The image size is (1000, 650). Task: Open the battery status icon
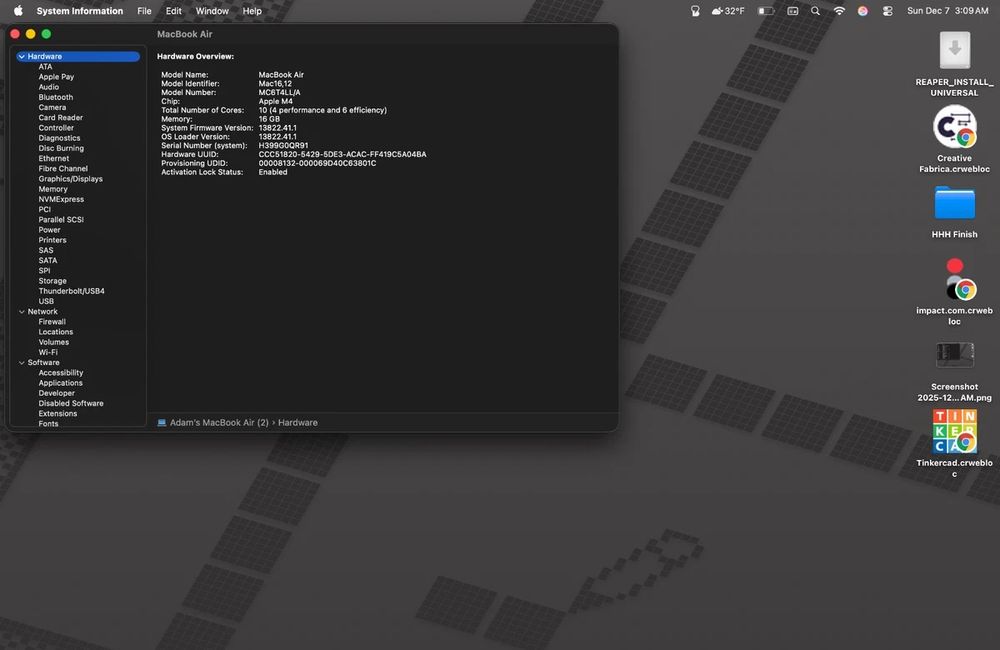(x=765, y=11)
